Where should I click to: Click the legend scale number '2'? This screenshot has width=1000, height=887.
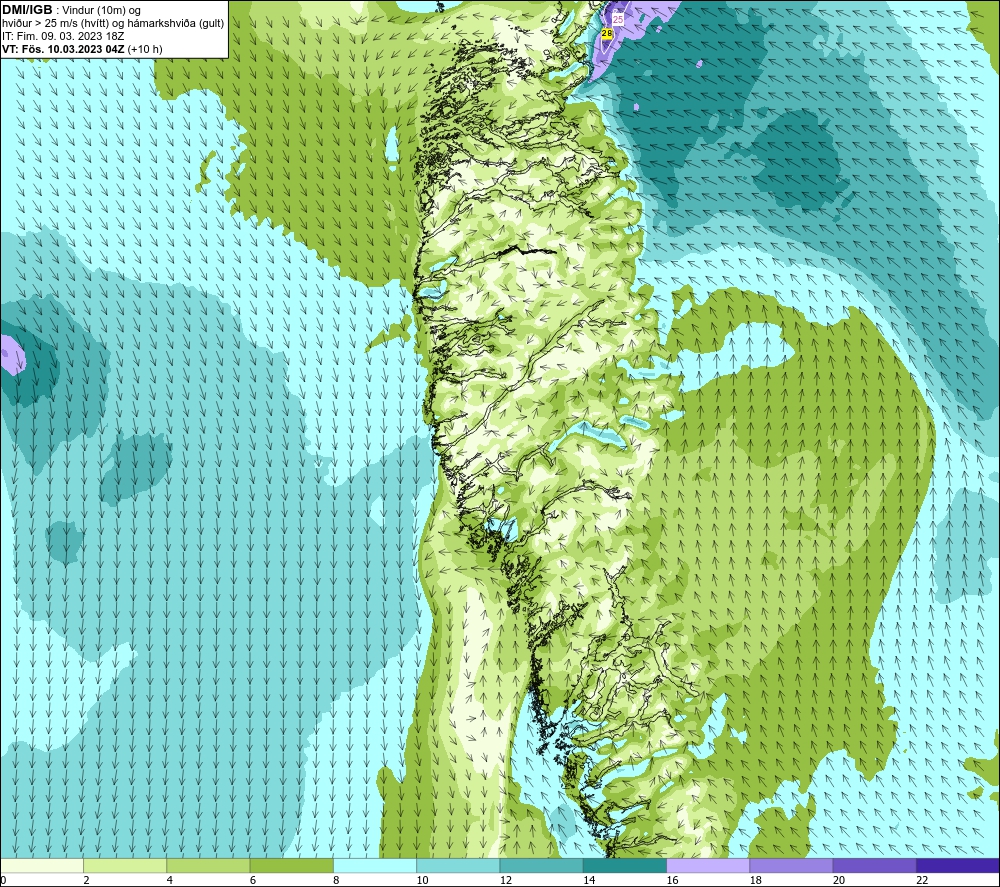pyautogui.click(x=87, y=880)
